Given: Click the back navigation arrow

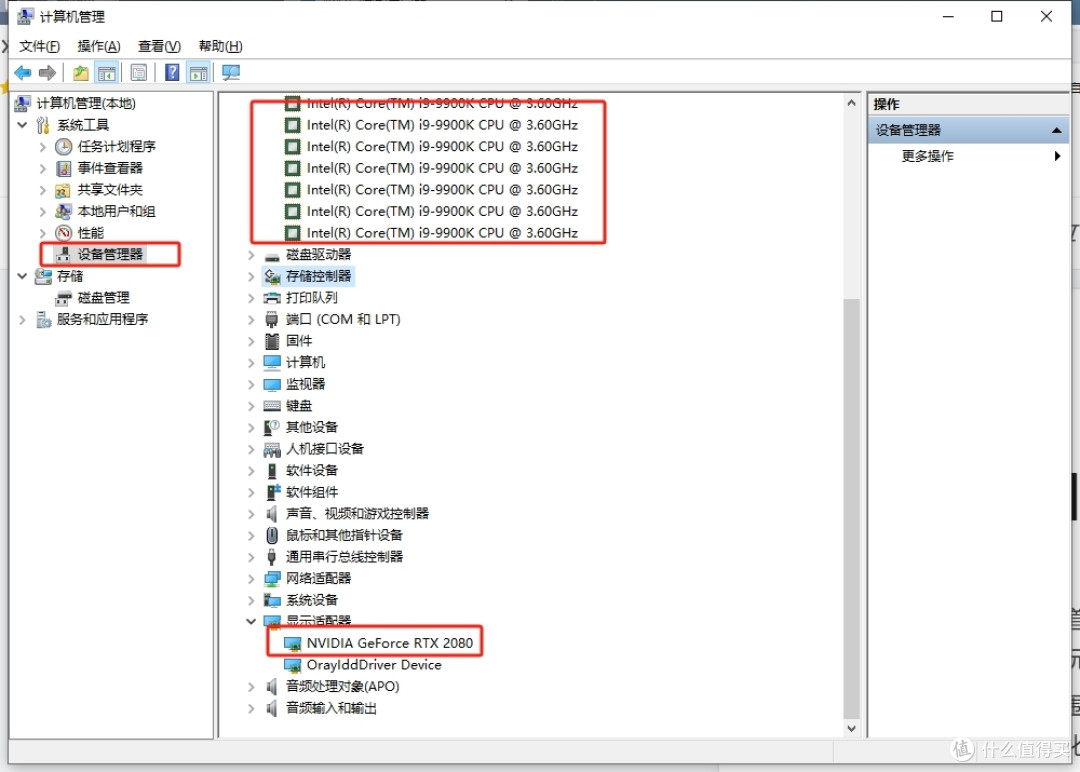Looking at the screenshot, I should click(x=23, y=71).
